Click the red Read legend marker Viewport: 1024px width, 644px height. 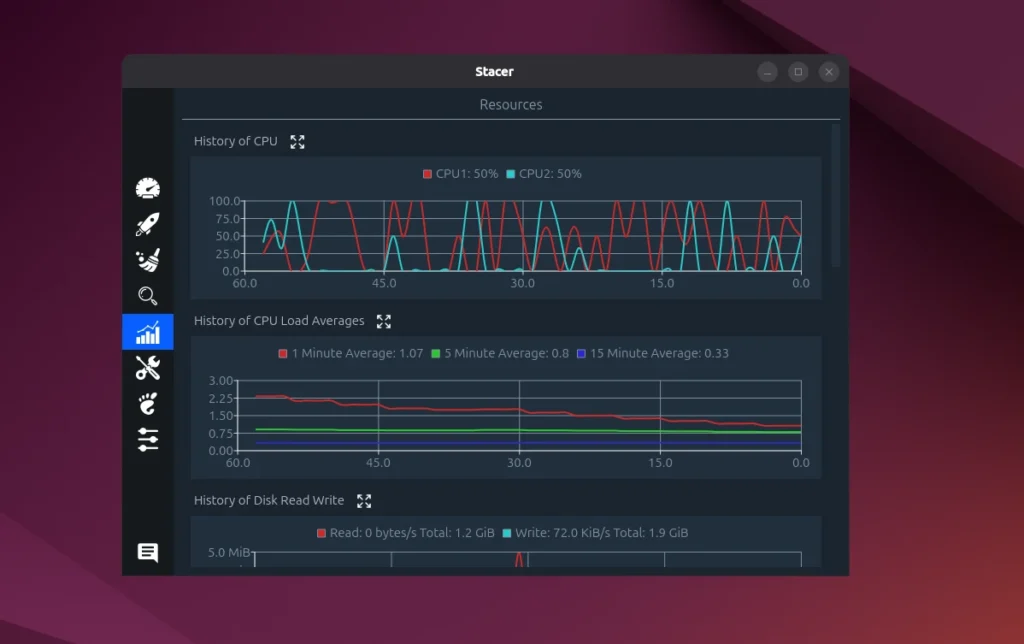pyautogui.click(x=322, y=534)
